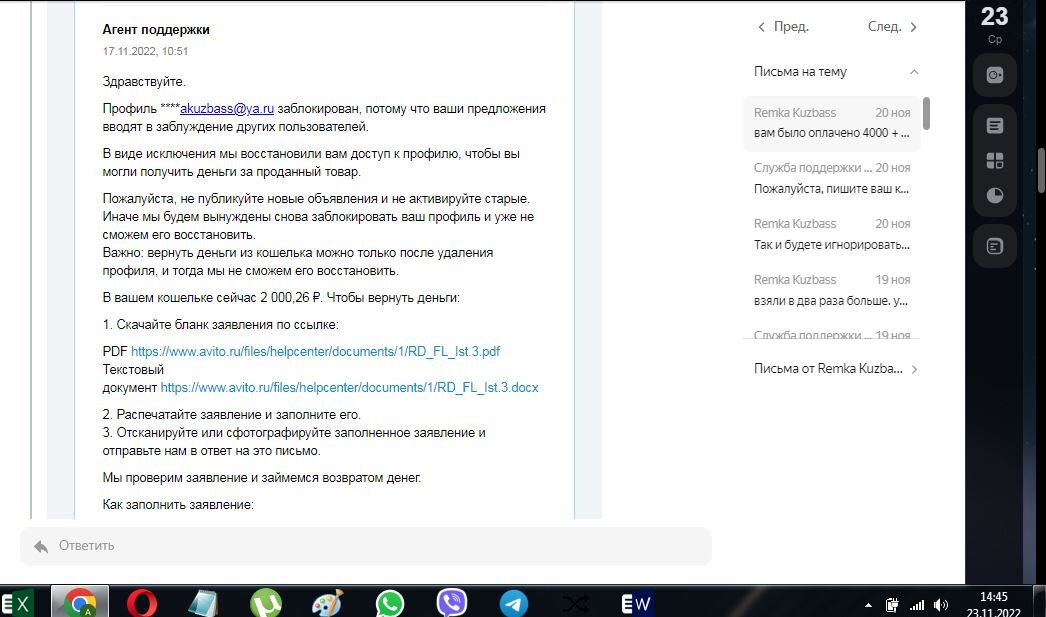Click the date 17.11.2022, 10:51
Image resolution: width=1046 pixels, height=617 pixels.
click(145, 51)
